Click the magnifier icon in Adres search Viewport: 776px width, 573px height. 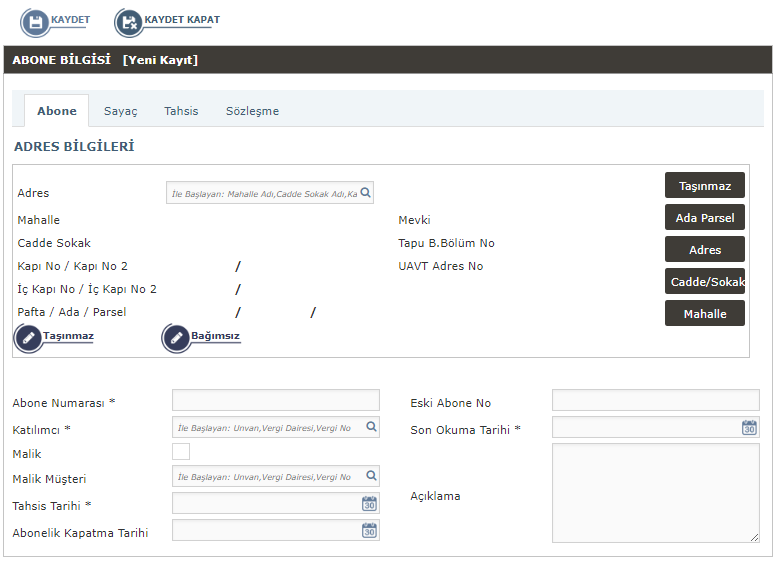(366, 193)
